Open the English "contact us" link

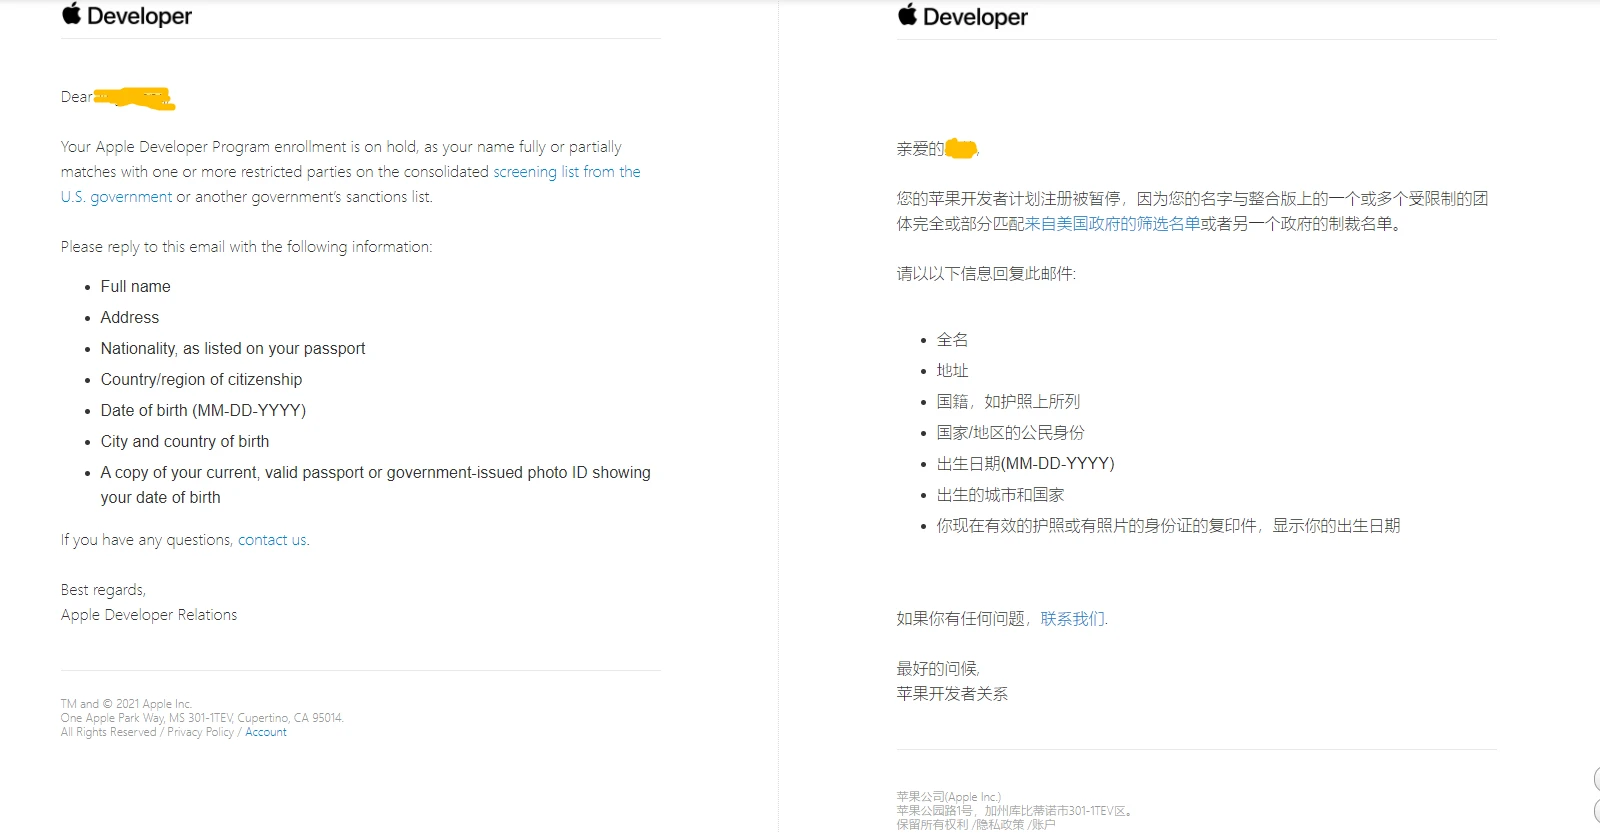point(272,540)
